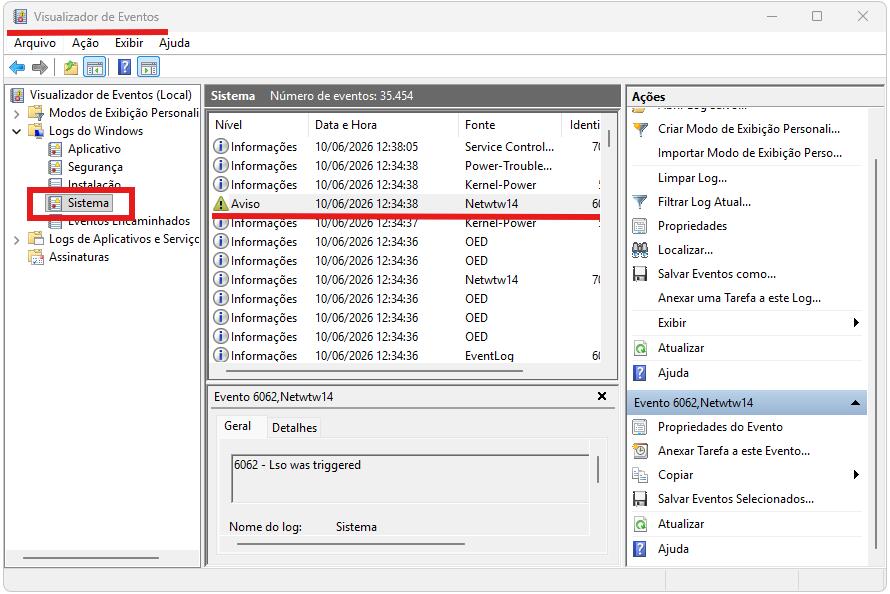Click the event list vertical scrollbar thumb
This screenshot has width=890, height=594.
(x=609, y=139)
